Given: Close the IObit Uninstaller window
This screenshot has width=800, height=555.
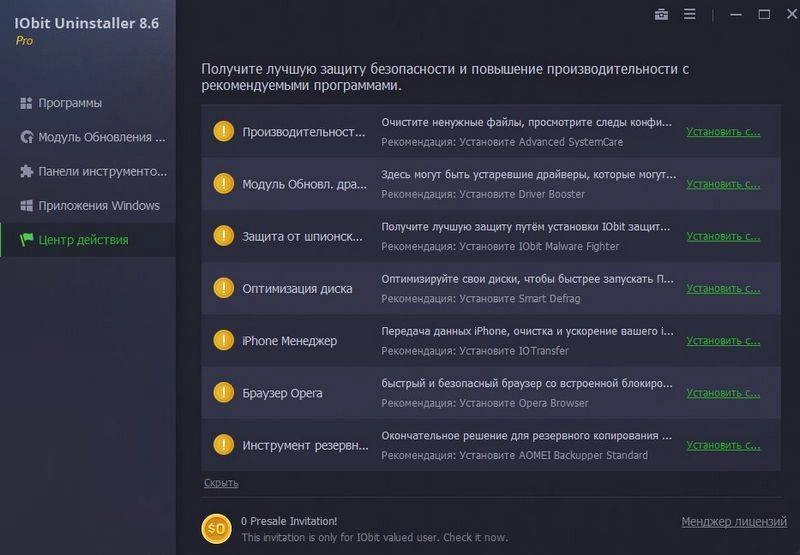Looking at the screenshot, I should [792, 14].
